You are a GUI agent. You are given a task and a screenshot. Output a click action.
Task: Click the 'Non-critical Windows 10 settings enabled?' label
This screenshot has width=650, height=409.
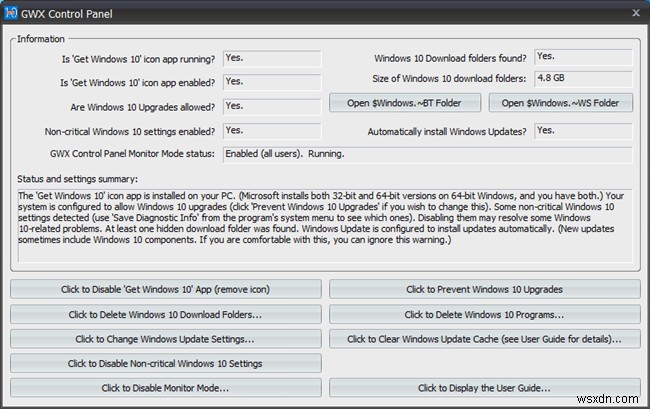click(130, 132)
